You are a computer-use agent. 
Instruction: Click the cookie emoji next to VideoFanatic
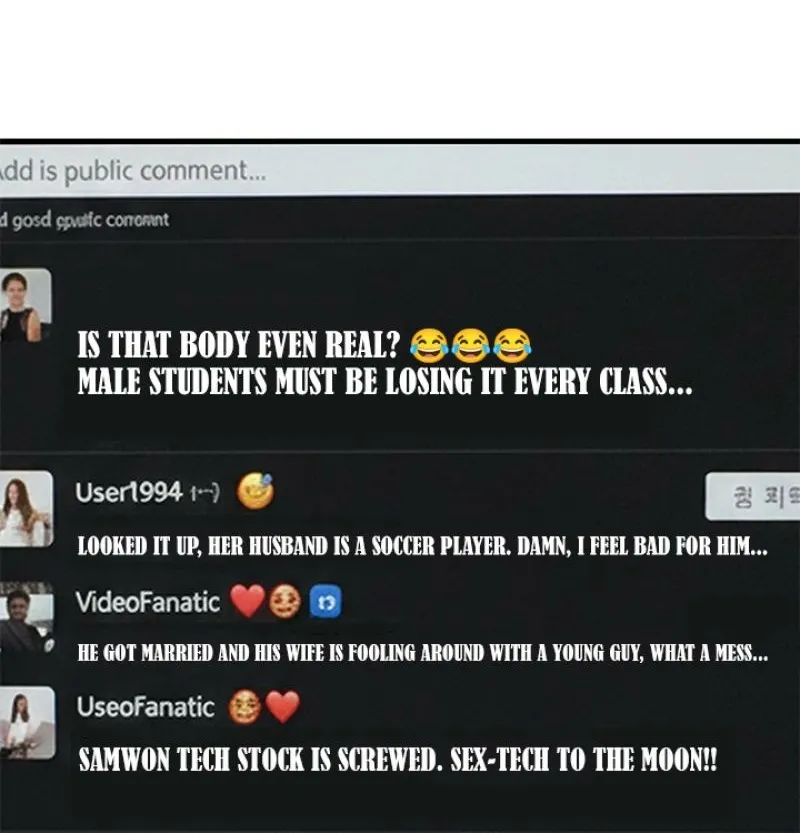(x=284, y=602)
